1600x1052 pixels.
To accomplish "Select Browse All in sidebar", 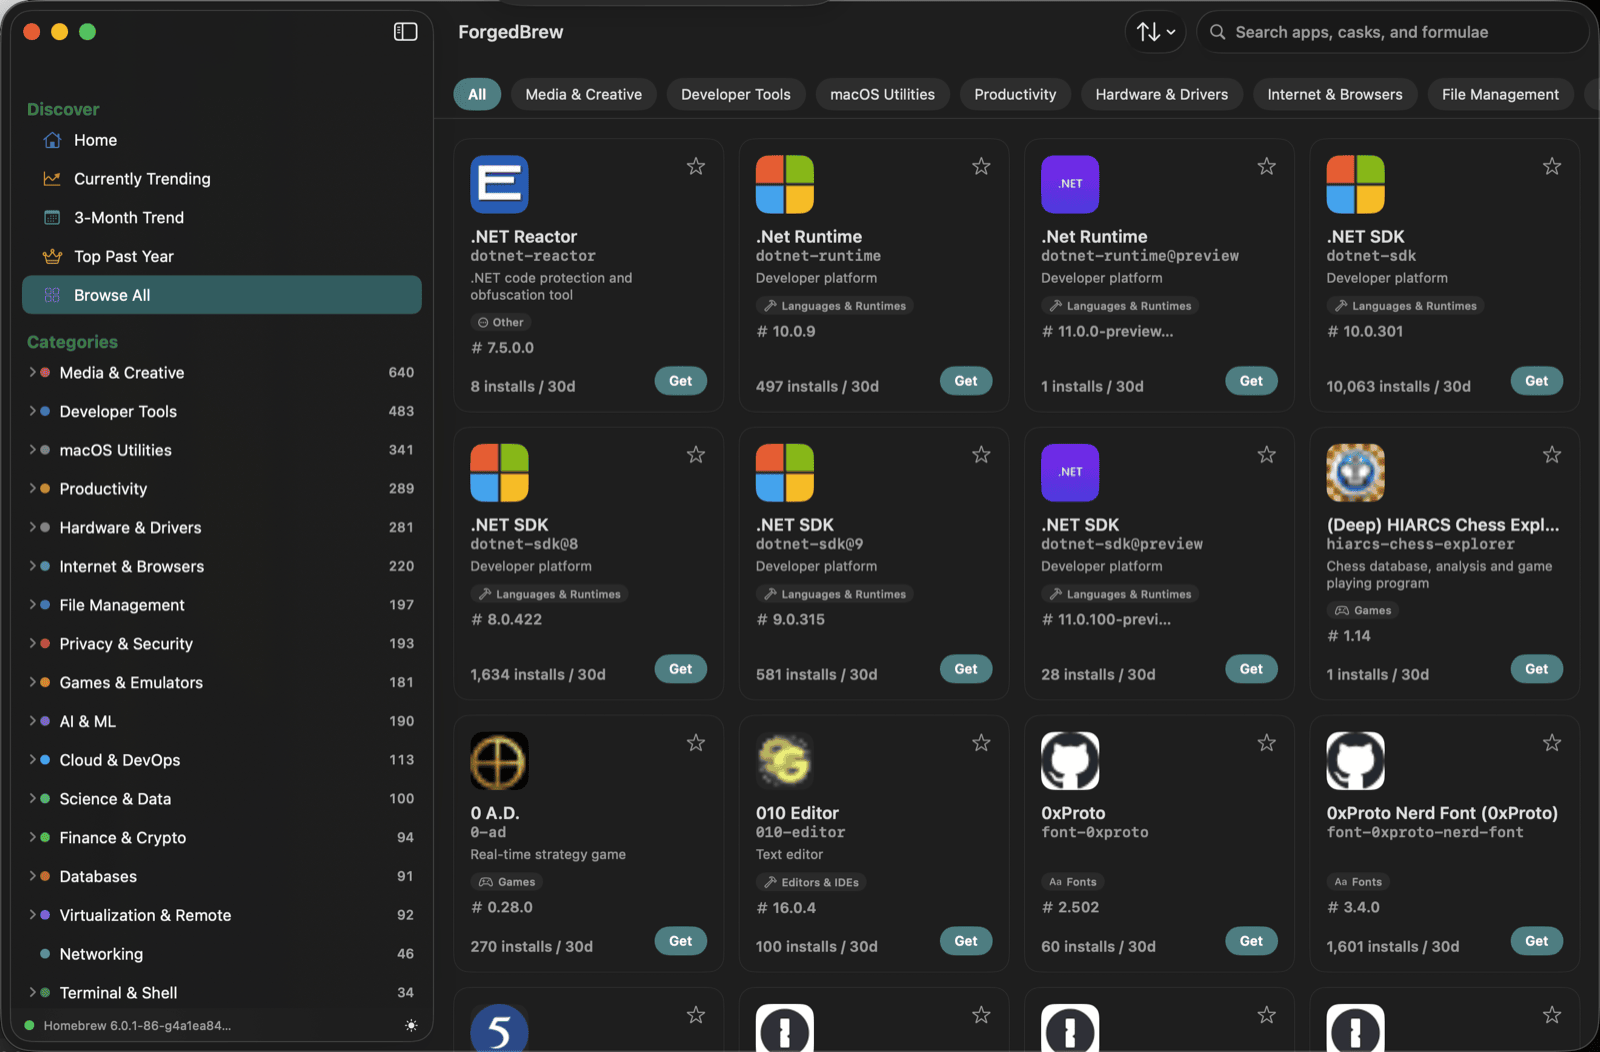I will pyautogui.click(x=222, y=295).
